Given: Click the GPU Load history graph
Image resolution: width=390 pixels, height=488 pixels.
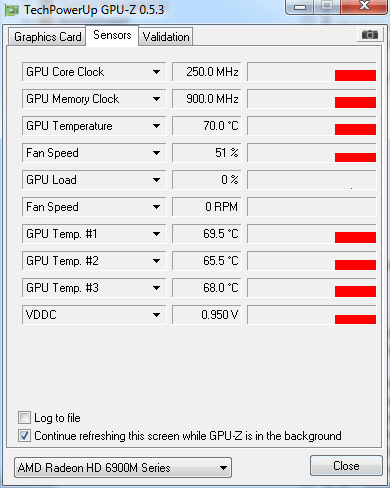Looking at the screenshot, I should [312, 180].
